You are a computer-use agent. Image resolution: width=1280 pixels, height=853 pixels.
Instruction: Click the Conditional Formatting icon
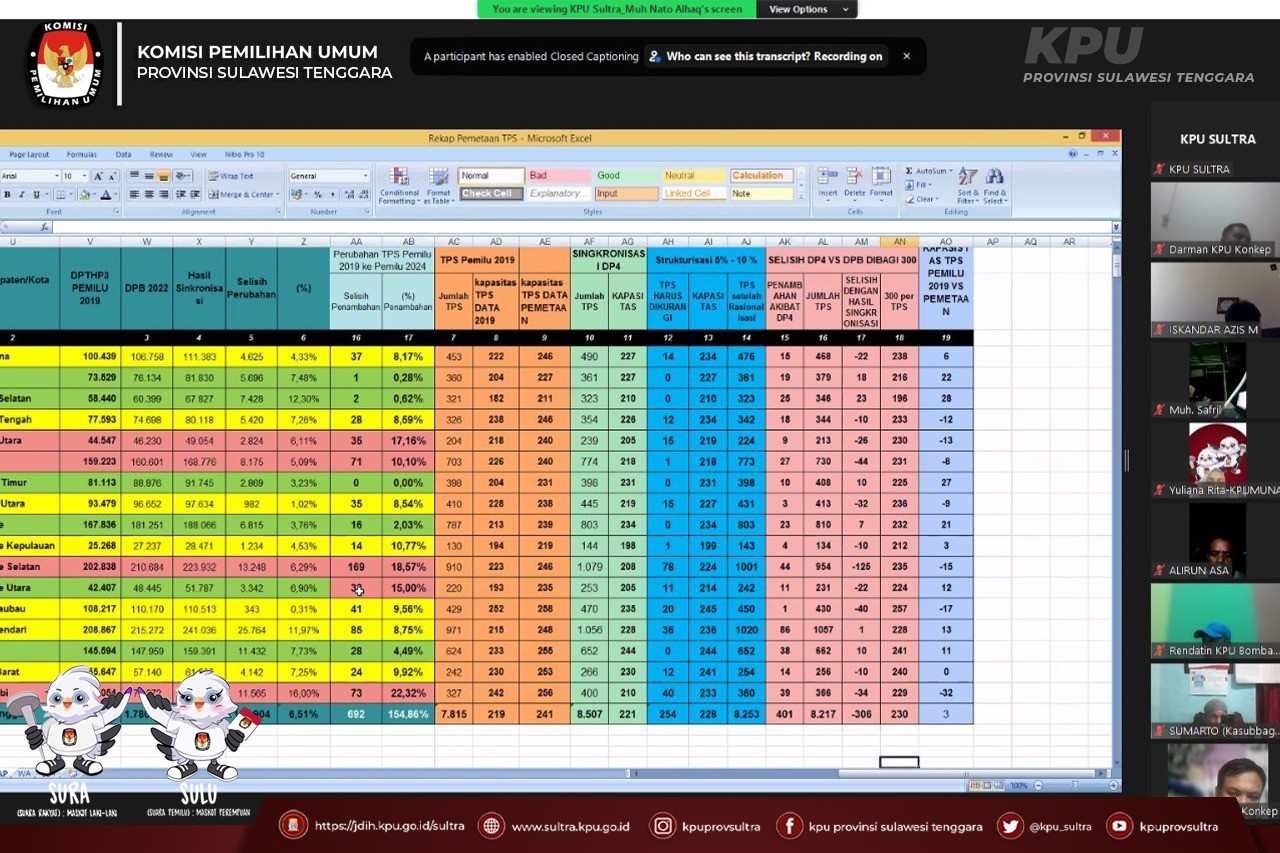click(399, 180)
